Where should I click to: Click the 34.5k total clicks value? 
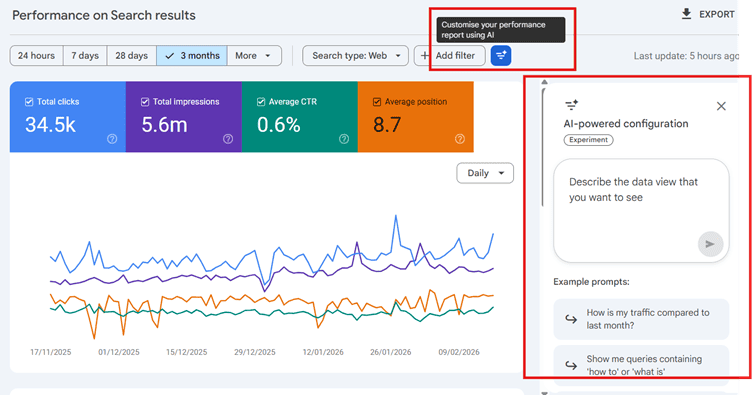(x=50, y=125)
